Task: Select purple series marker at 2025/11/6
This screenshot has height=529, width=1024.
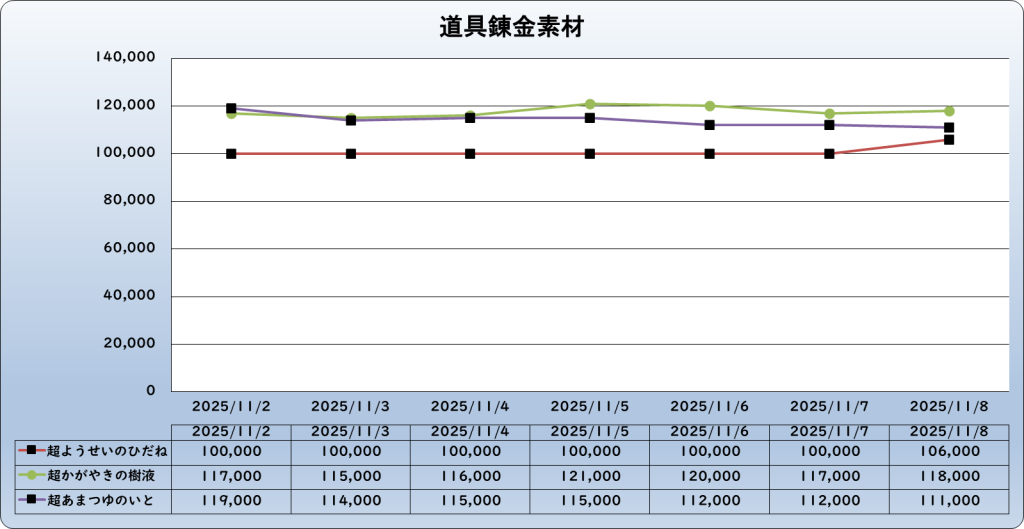Action: pyautogui.click(x=709, y=125)
